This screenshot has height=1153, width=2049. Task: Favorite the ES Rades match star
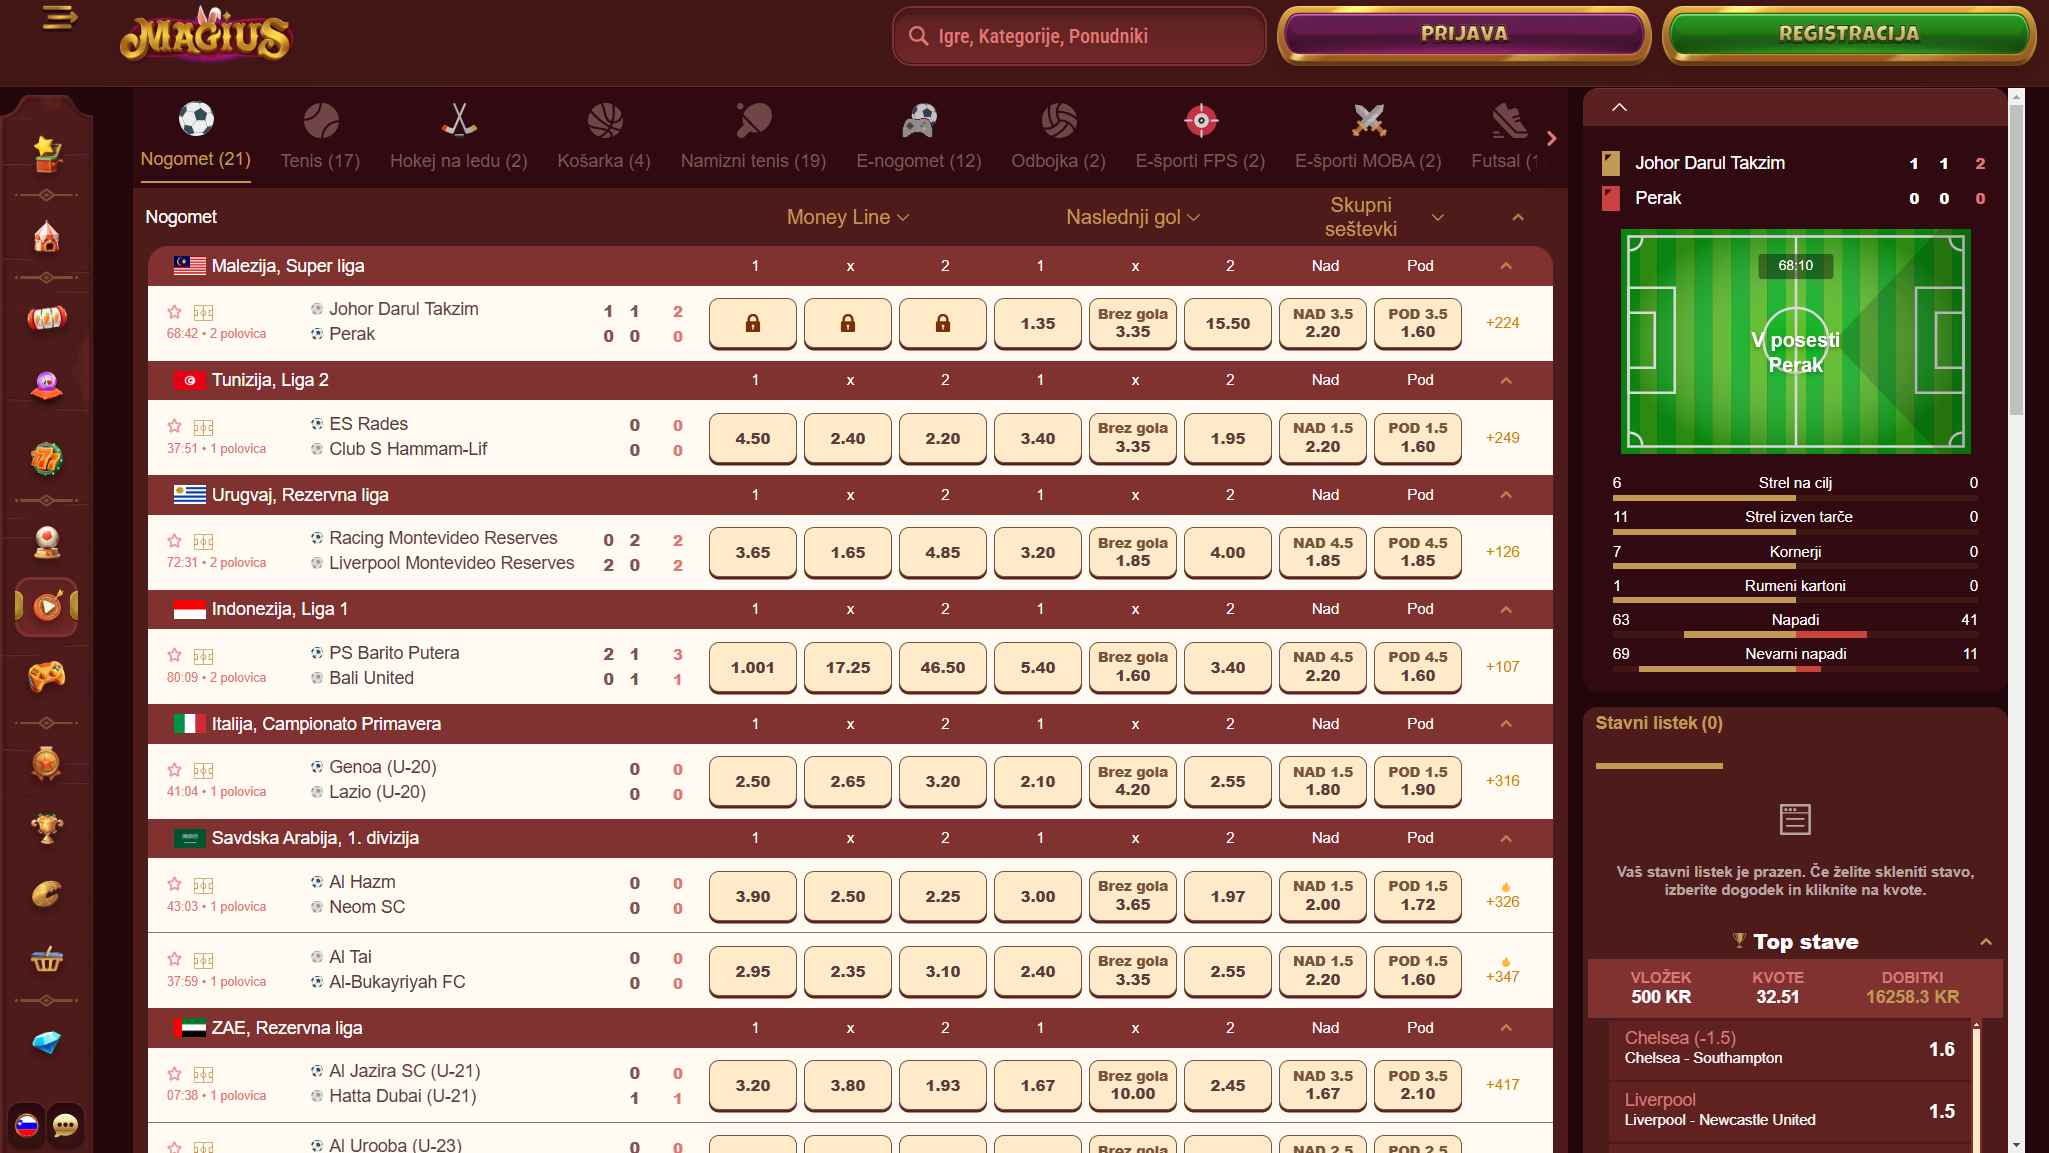[174, 426]
